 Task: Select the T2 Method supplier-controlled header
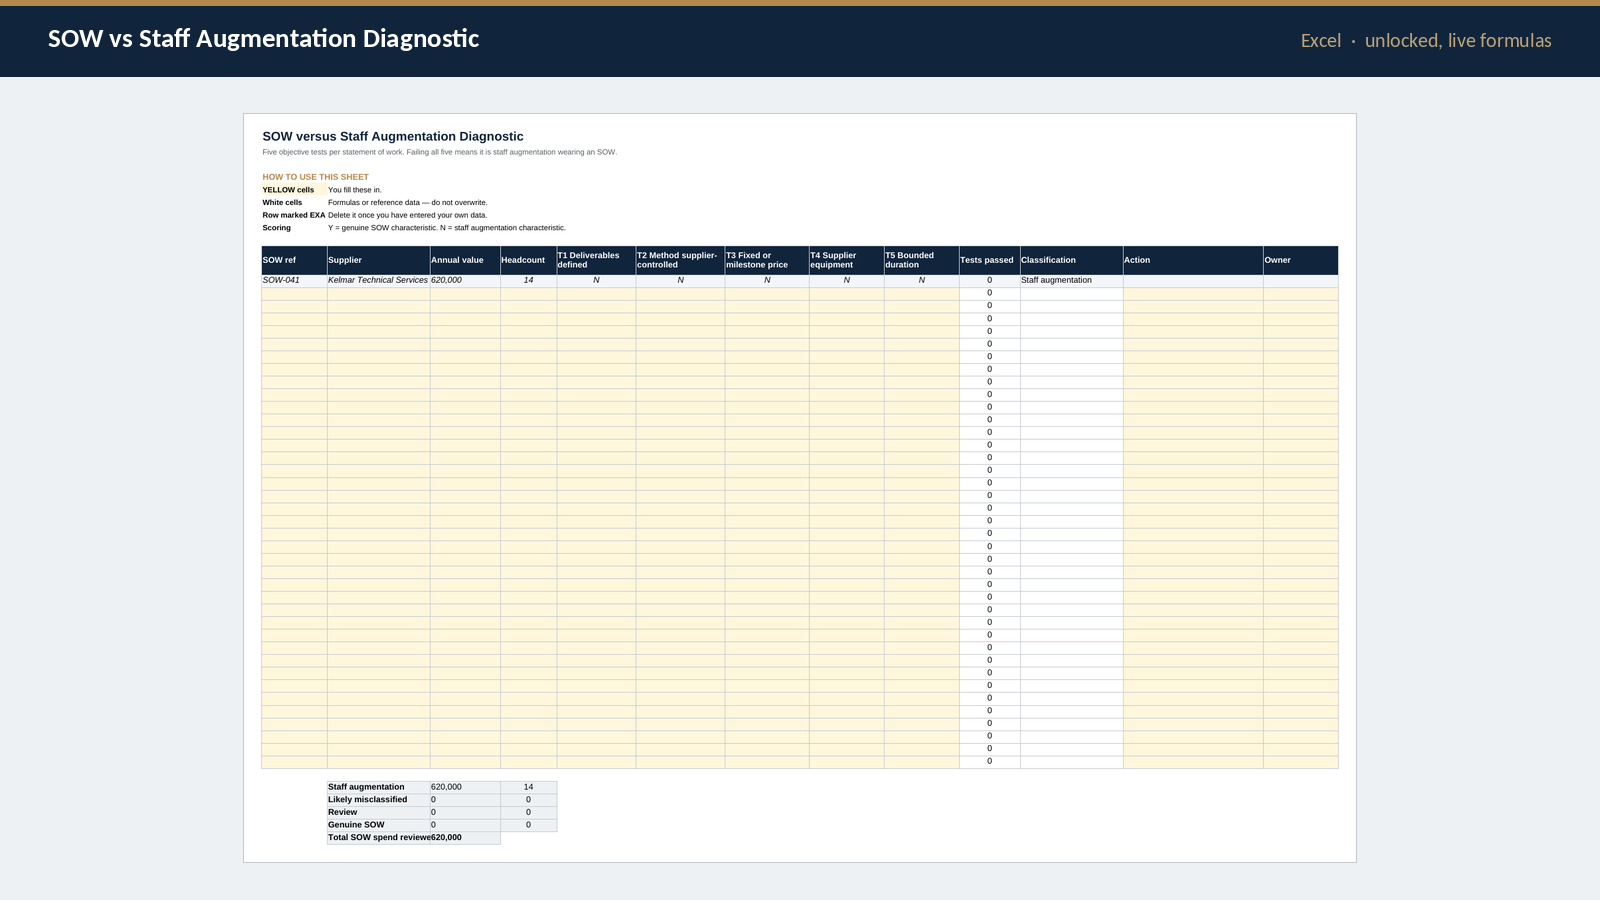(680, 260)
